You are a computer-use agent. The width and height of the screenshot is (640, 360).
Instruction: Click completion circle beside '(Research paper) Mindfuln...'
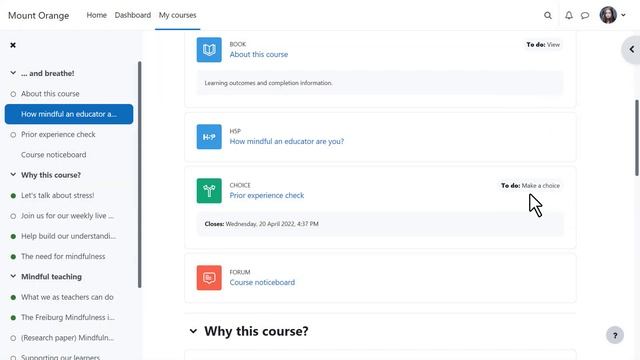13,338
